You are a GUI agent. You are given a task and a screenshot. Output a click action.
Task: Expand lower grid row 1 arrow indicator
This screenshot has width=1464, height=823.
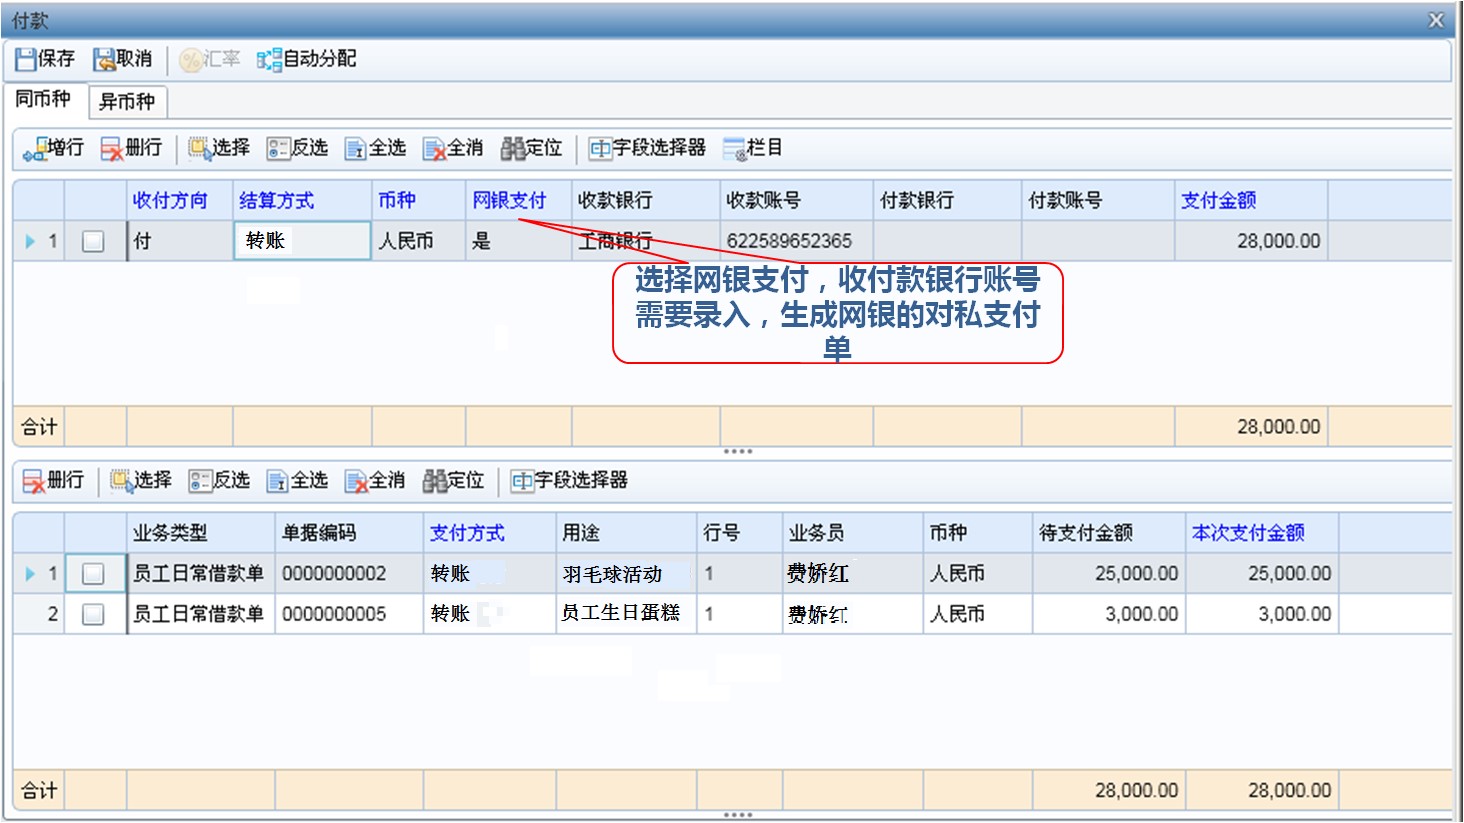(x=30, y=574)
